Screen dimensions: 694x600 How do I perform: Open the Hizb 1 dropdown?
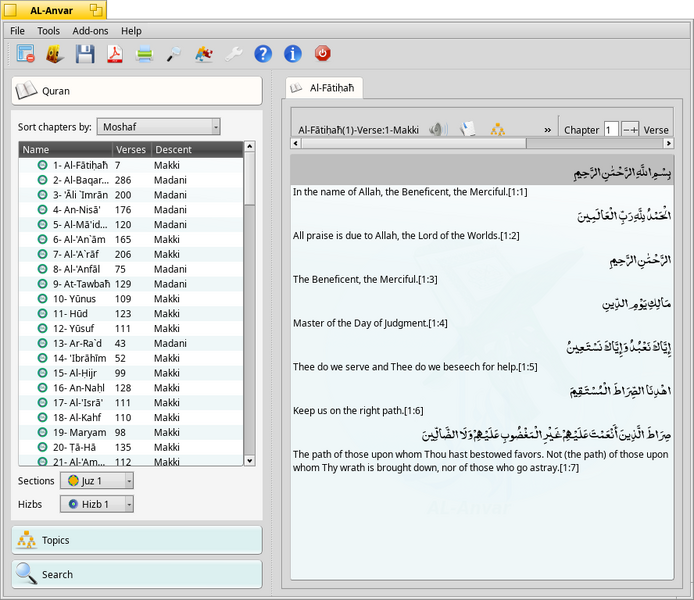pyautogui.click(x=96, y=504)
